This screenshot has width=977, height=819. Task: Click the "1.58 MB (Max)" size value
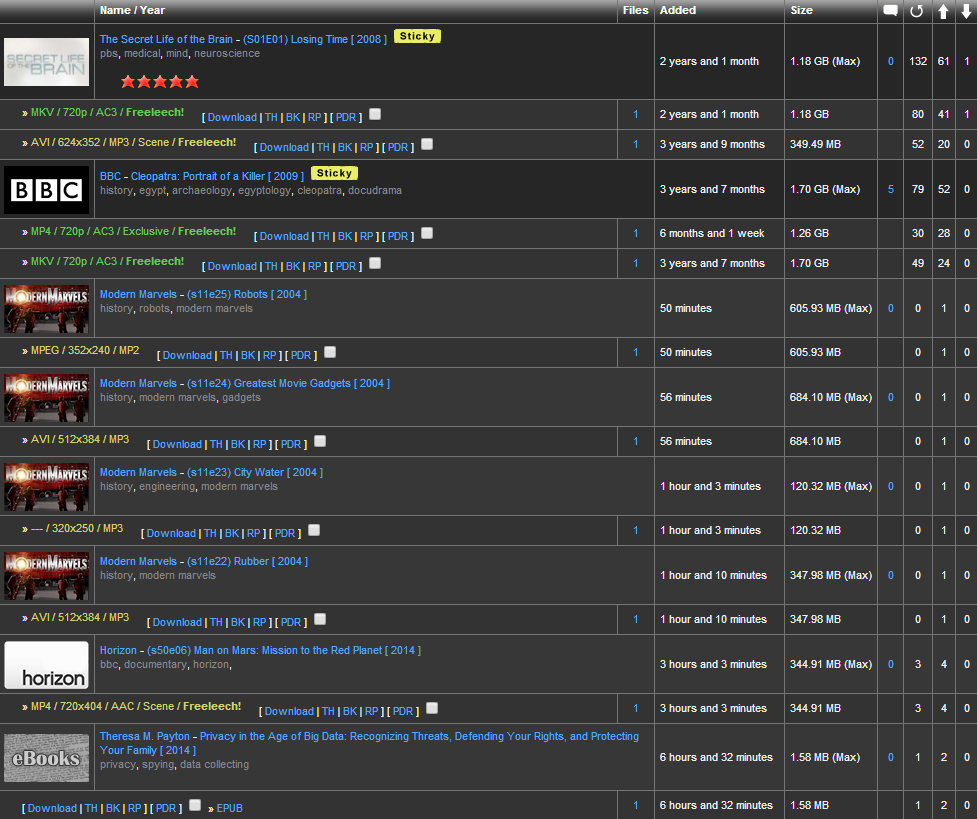coord(825,757)
